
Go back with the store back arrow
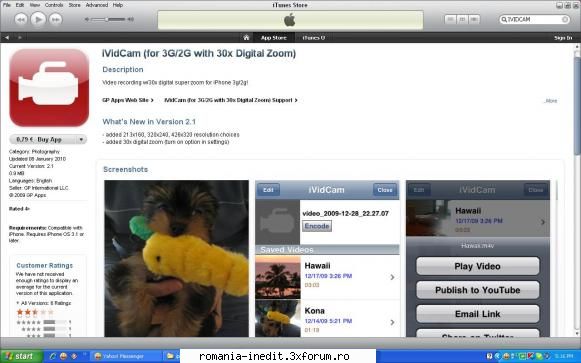(7, 37)
